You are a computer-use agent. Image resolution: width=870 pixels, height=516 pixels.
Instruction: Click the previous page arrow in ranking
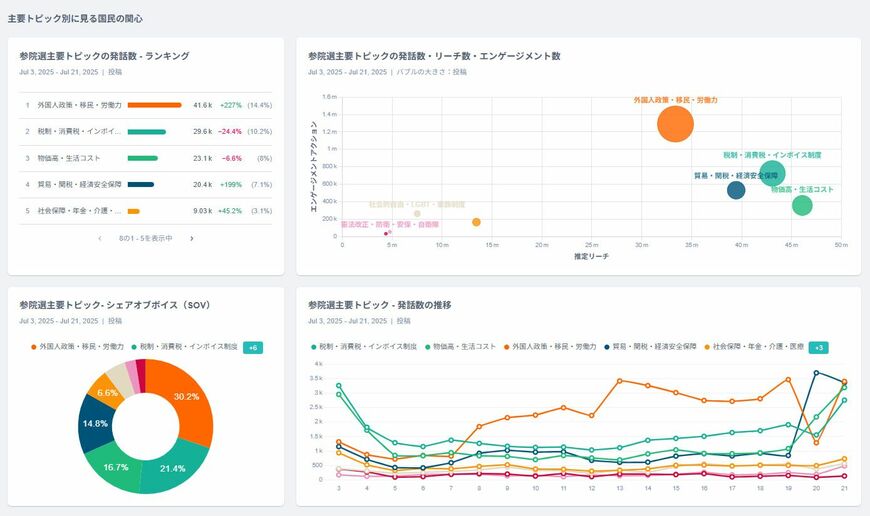99,239
